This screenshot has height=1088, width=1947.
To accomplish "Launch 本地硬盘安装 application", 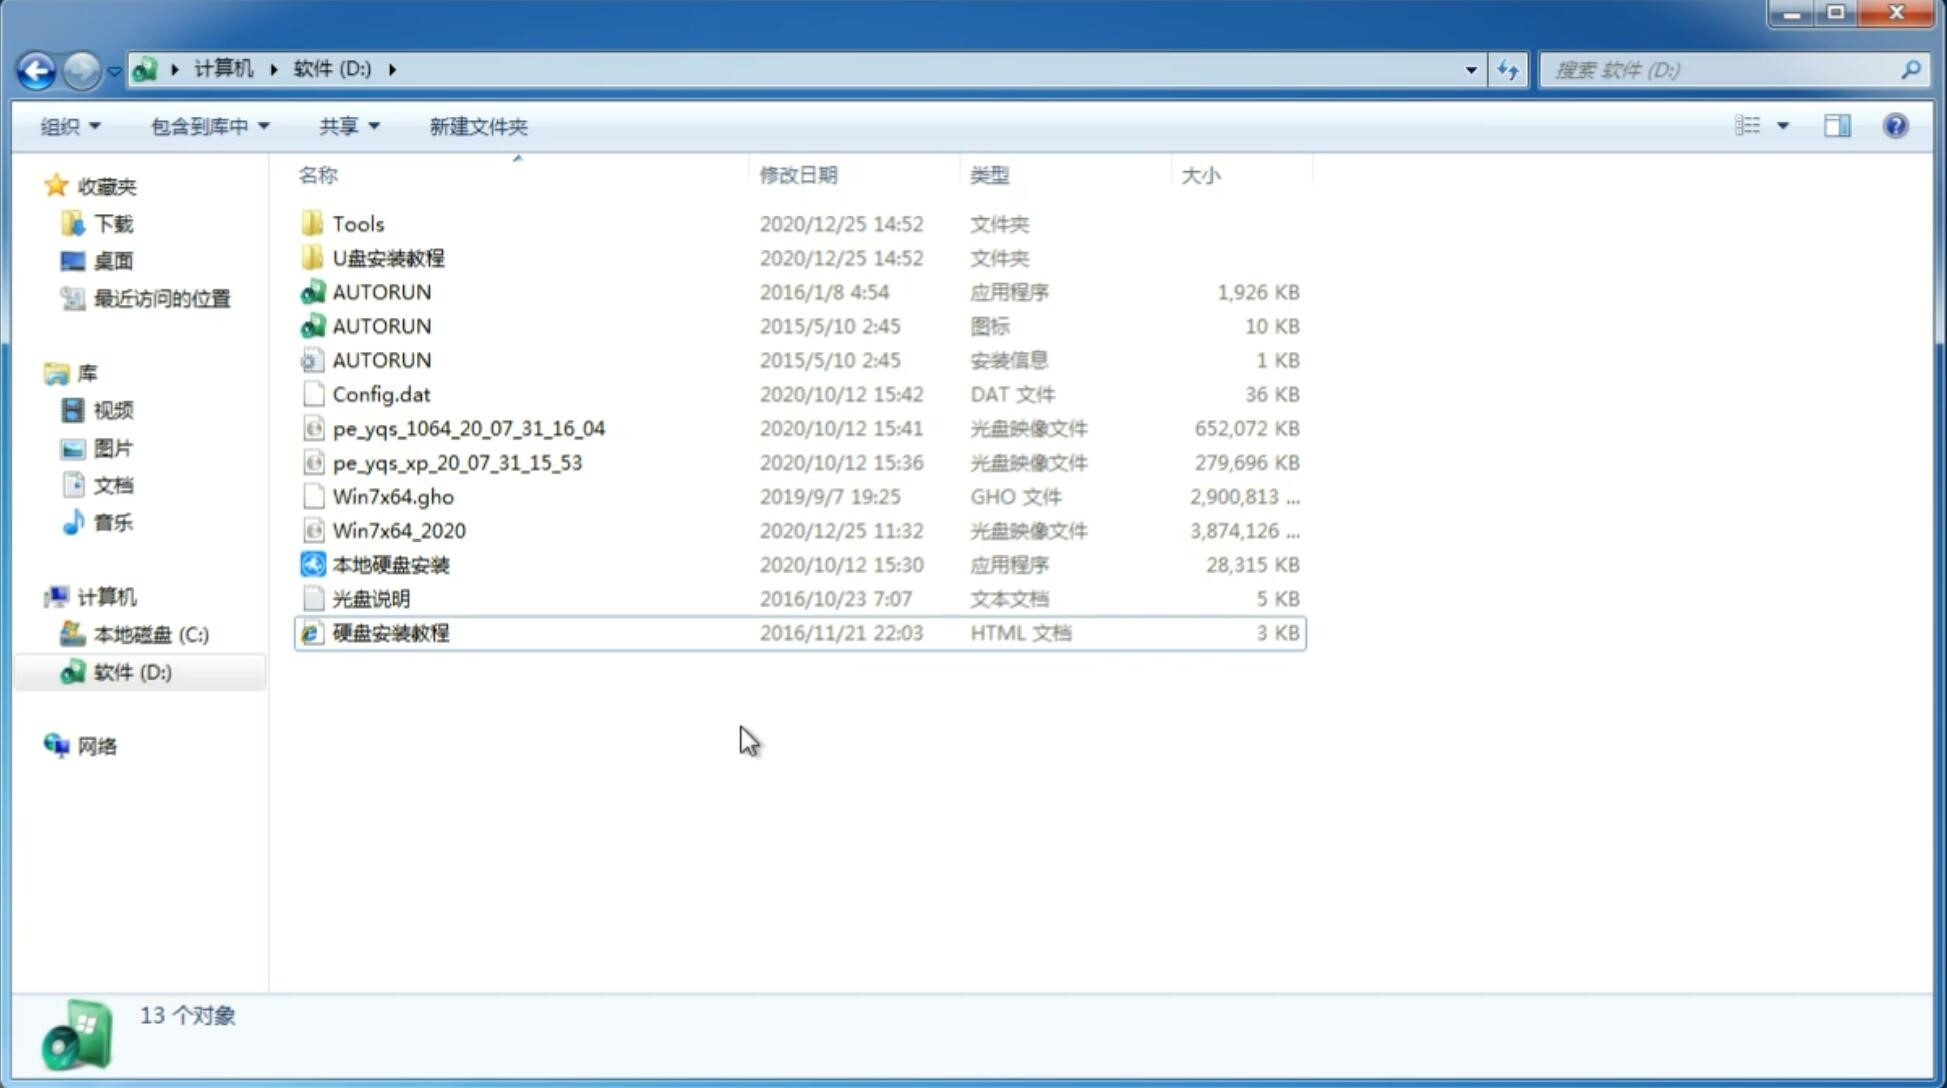I will (390, 564).
